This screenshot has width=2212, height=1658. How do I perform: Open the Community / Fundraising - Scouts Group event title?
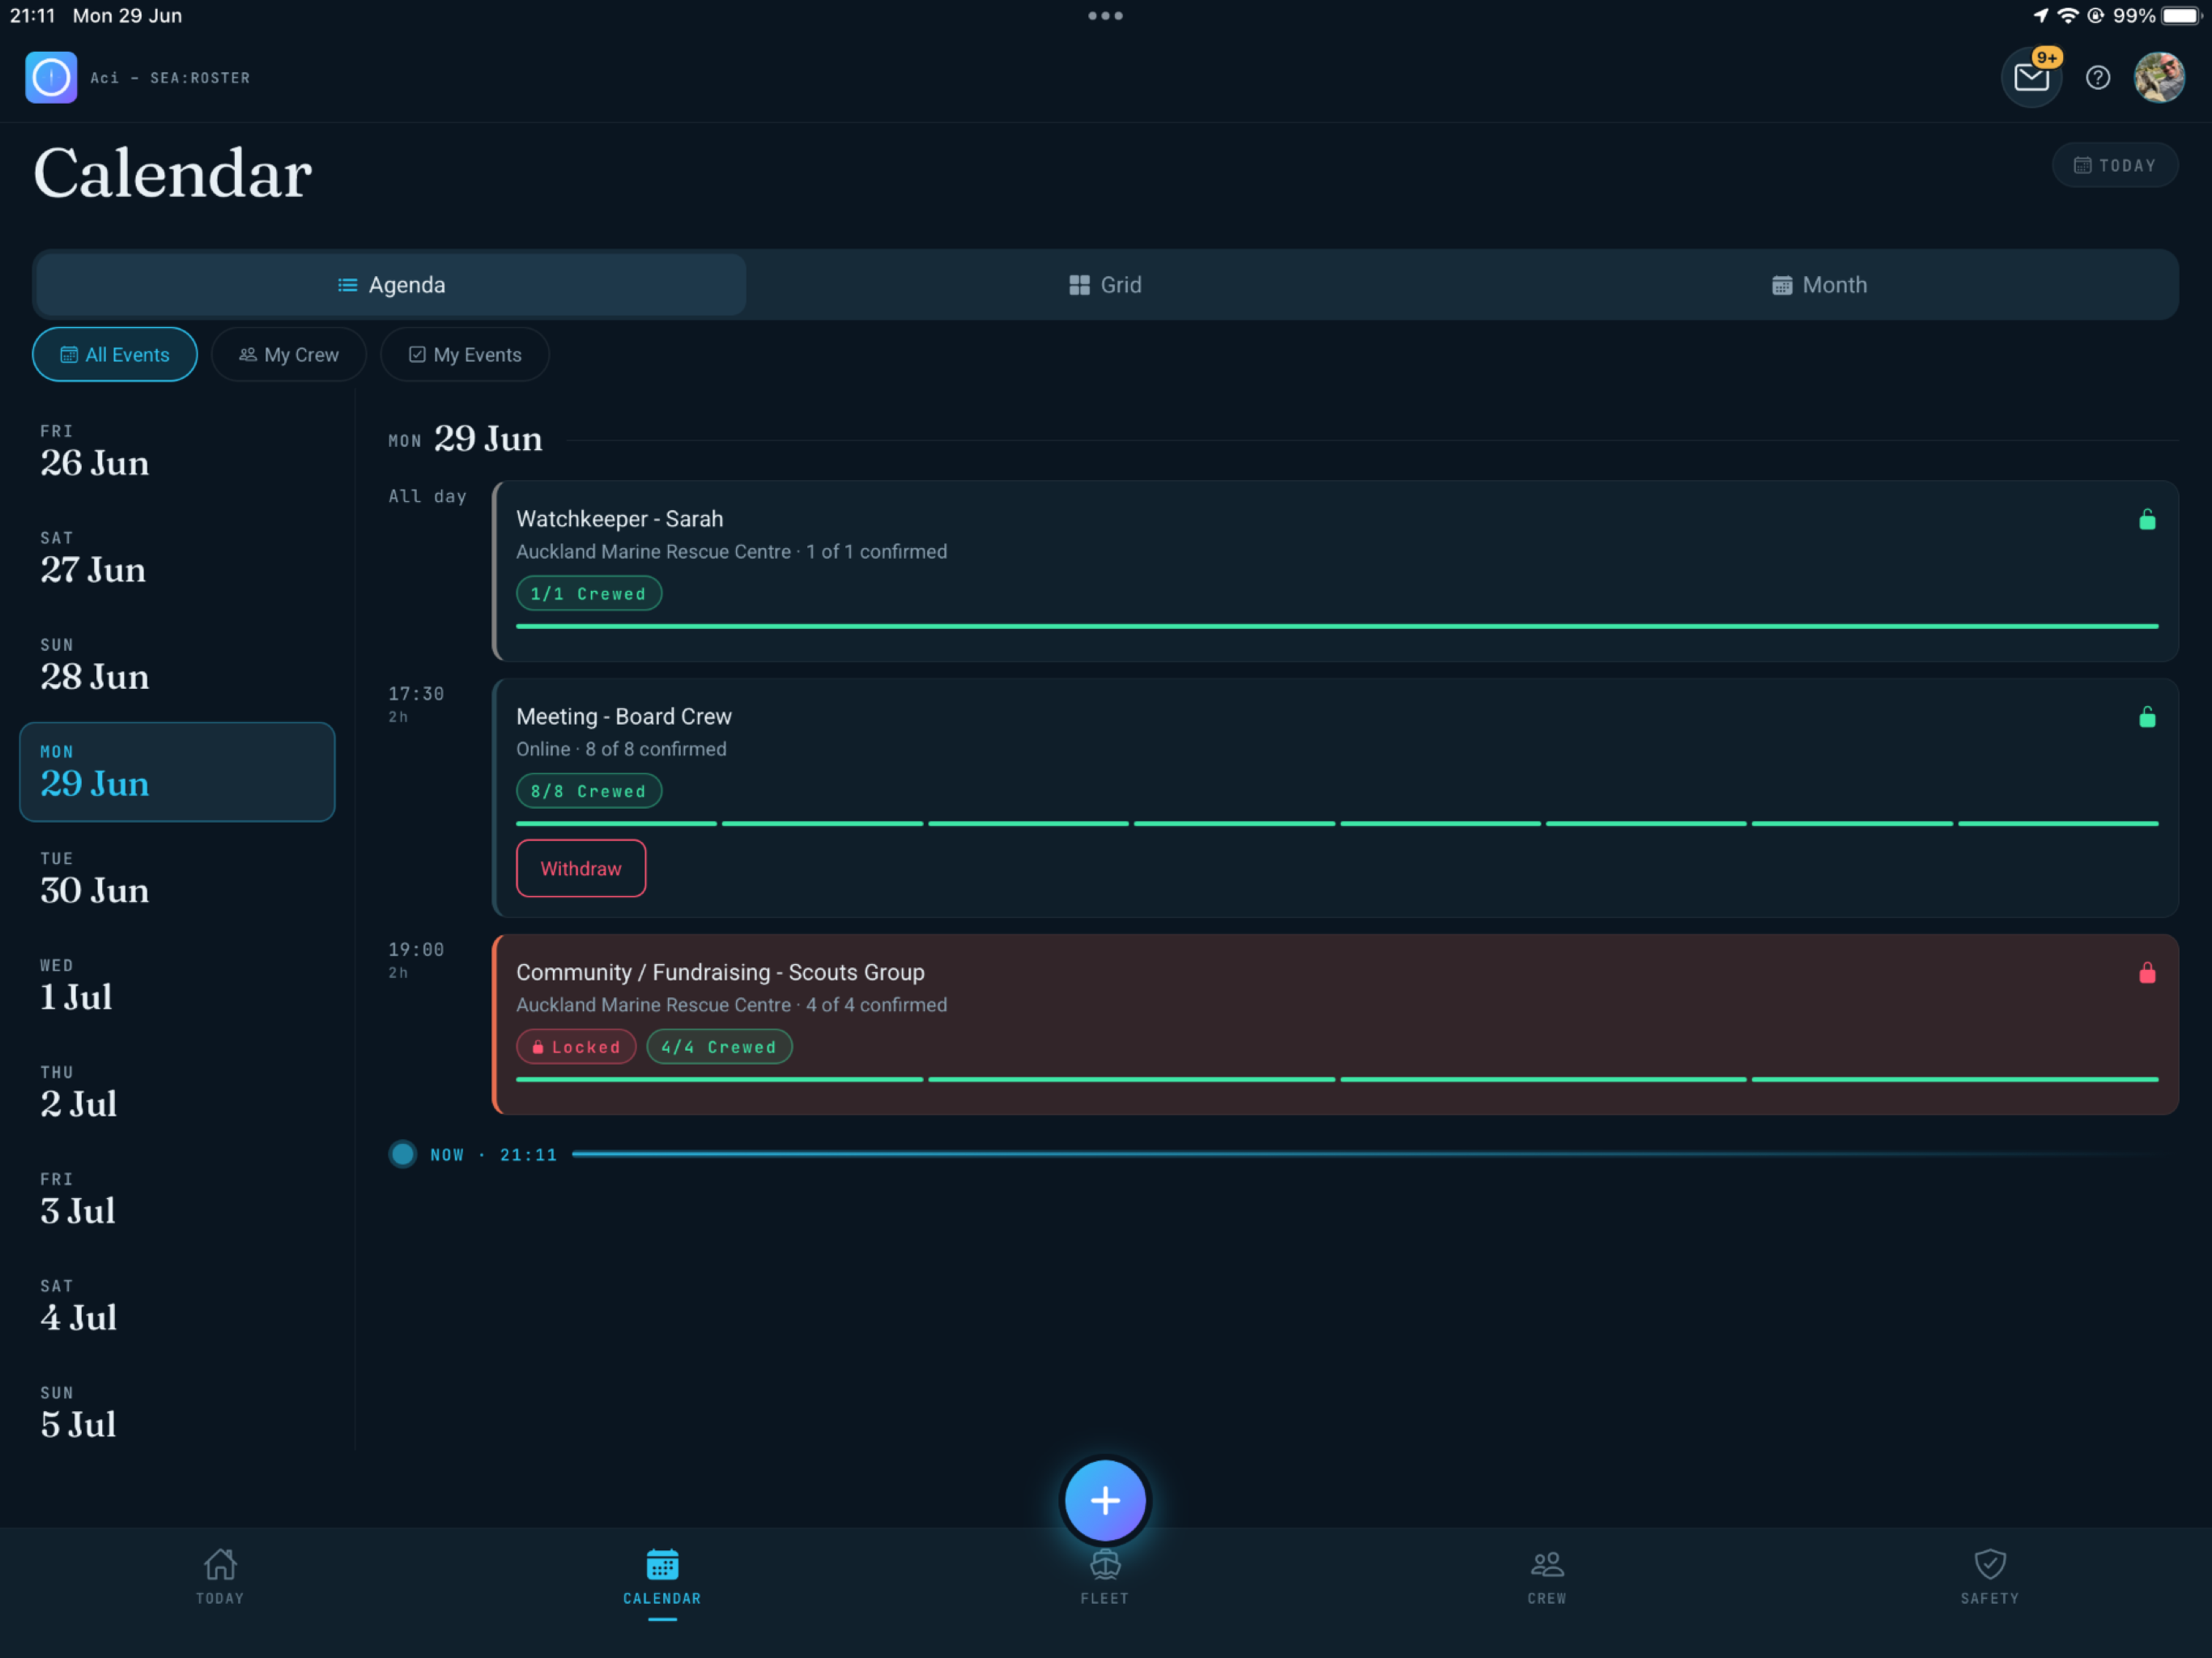coord(720,972)
